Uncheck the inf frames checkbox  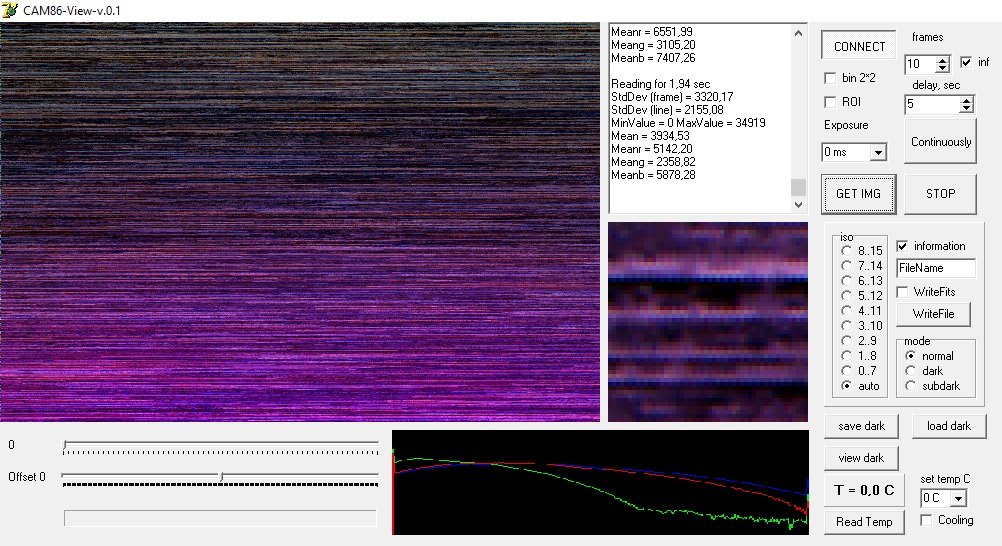point(966,62)
